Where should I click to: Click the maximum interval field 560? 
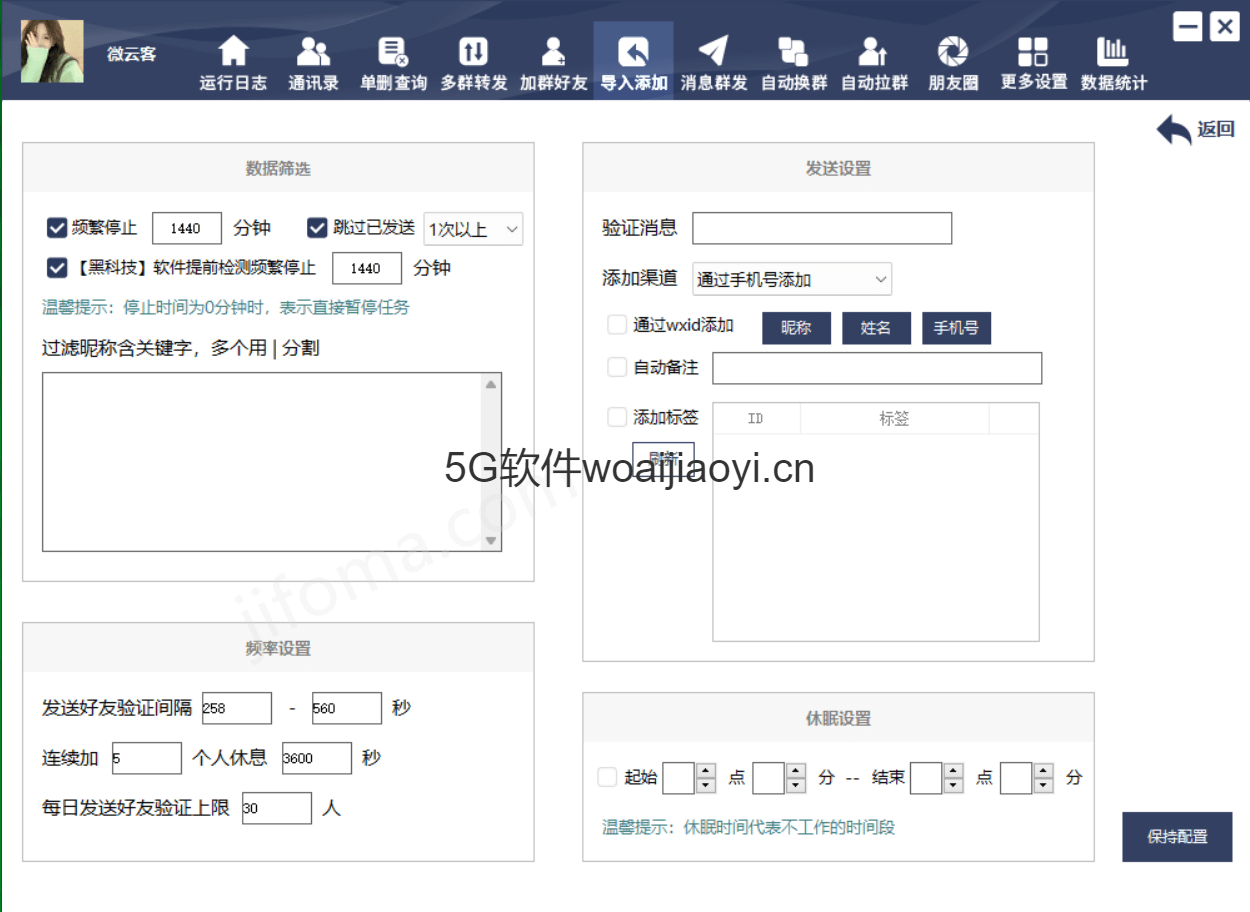click(347, 708)
